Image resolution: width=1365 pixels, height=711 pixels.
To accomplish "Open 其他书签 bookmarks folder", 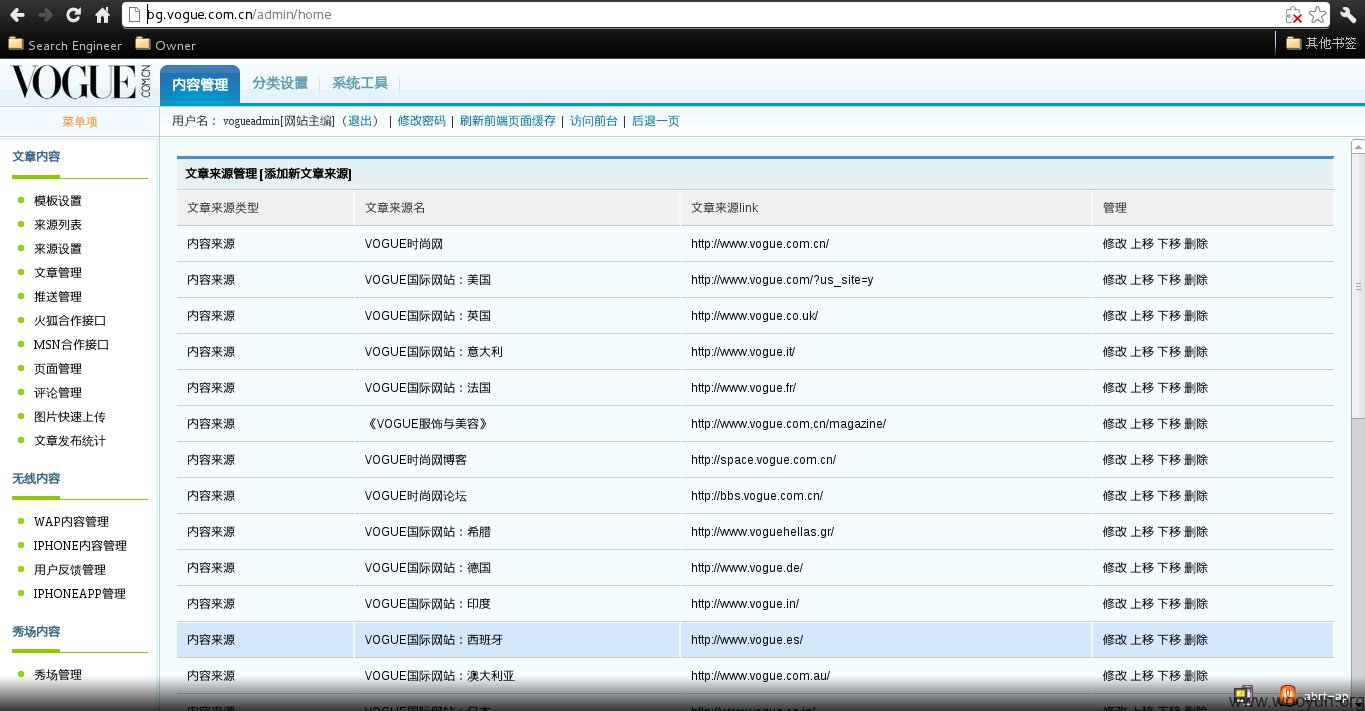I will pyautogui.click(x=1322, y=43).
